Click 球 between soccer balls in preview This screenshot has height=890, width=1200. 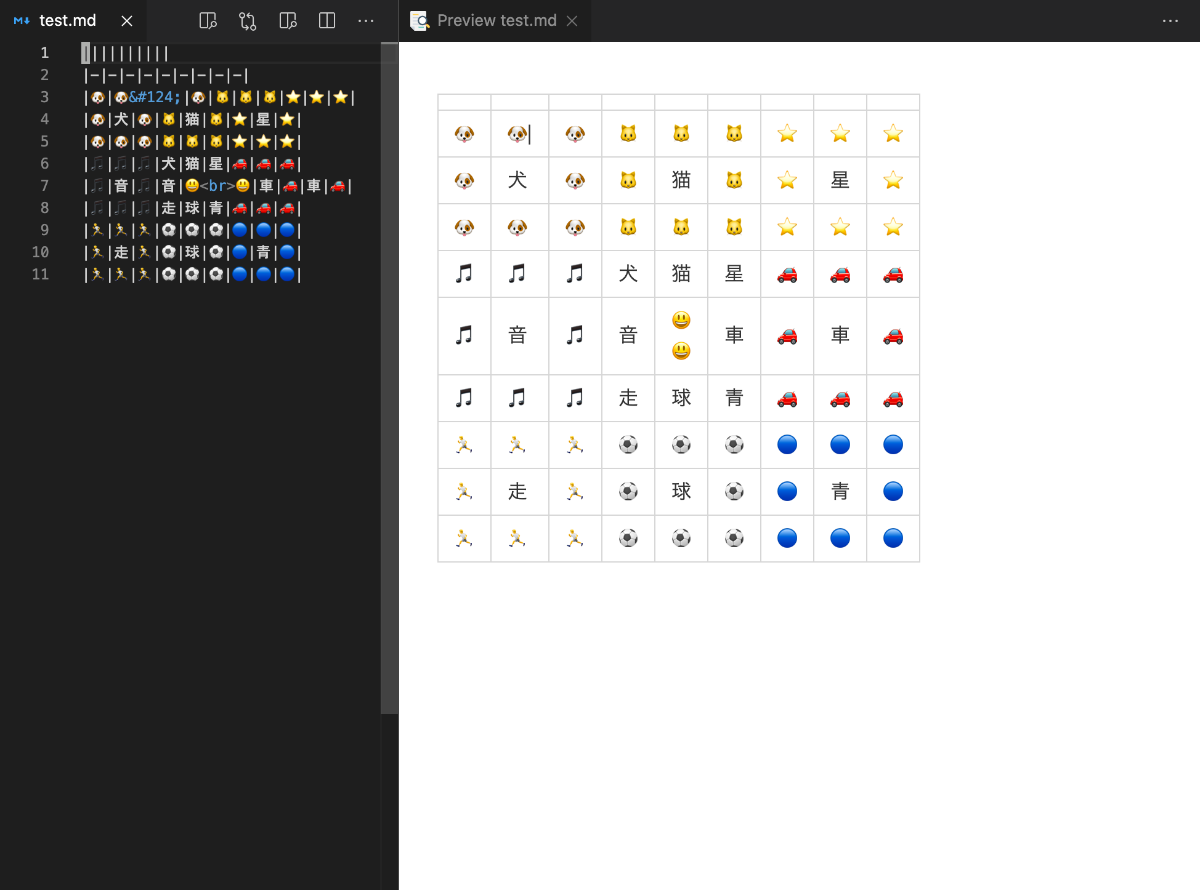pyautogui.click(x=681, y=491)
